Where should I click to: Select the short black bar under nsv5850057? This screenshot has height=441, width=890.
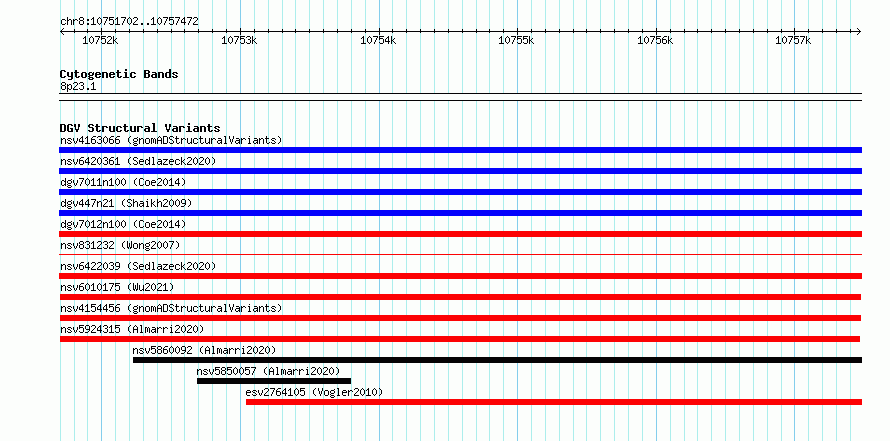[x=274, y=381]
